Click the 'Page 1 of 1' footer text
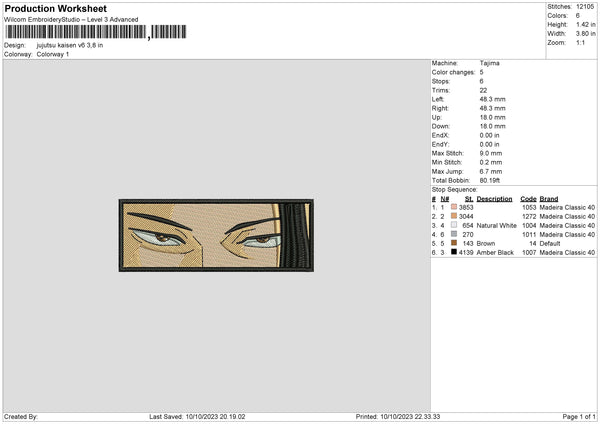 pyautogui.click(x=579, y=417)
